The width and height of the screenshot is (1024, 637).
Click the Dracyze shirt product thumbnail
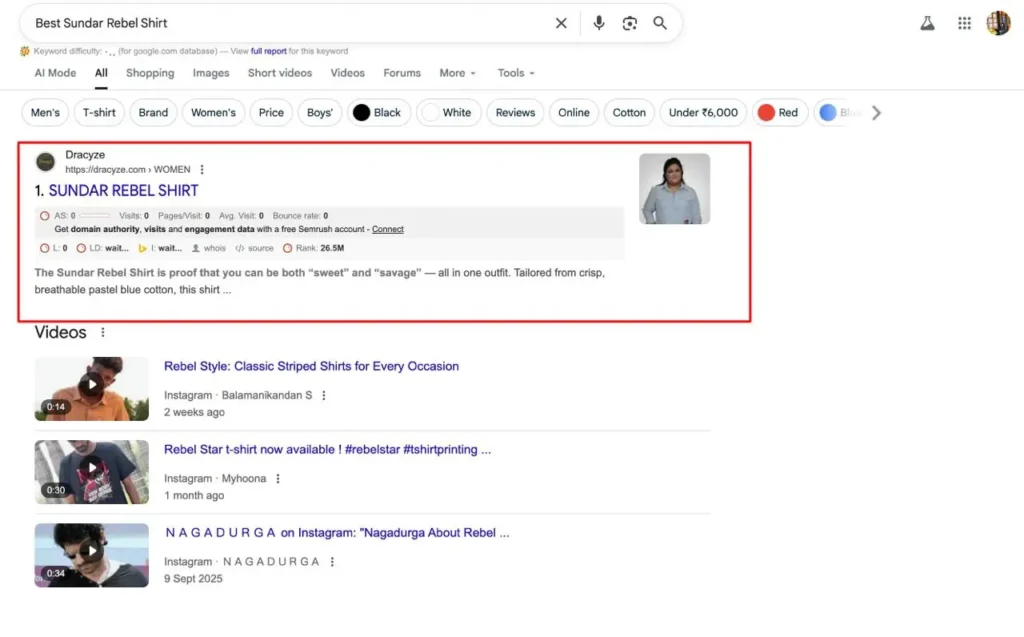coord(674,188)
